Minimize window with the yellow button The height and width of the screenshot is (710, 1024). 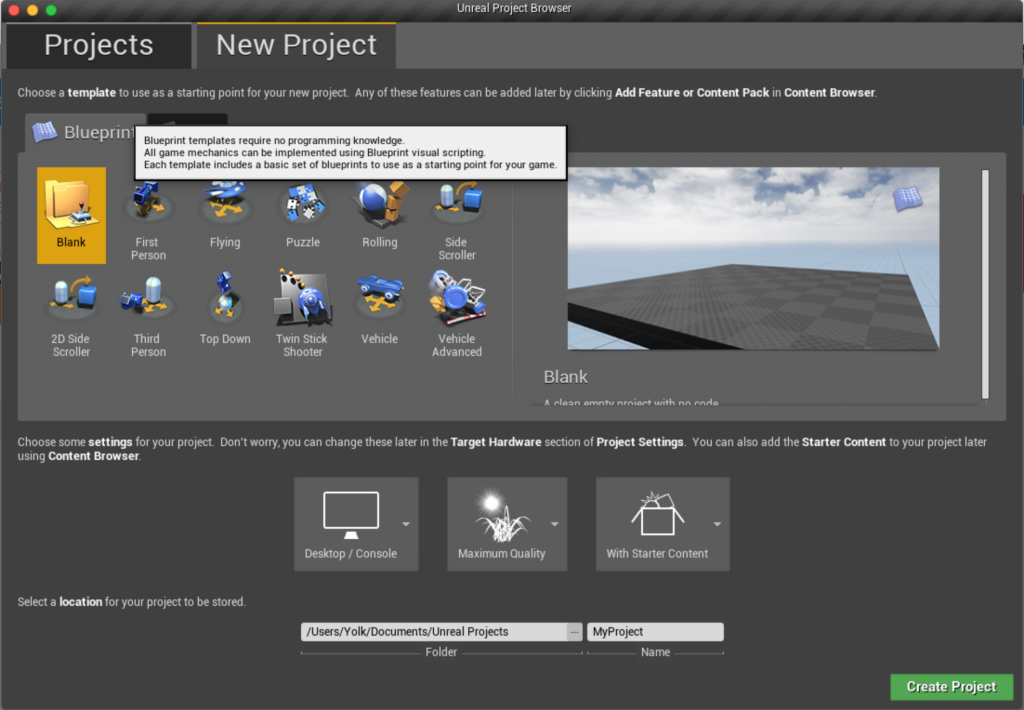(x=33, y=10)
